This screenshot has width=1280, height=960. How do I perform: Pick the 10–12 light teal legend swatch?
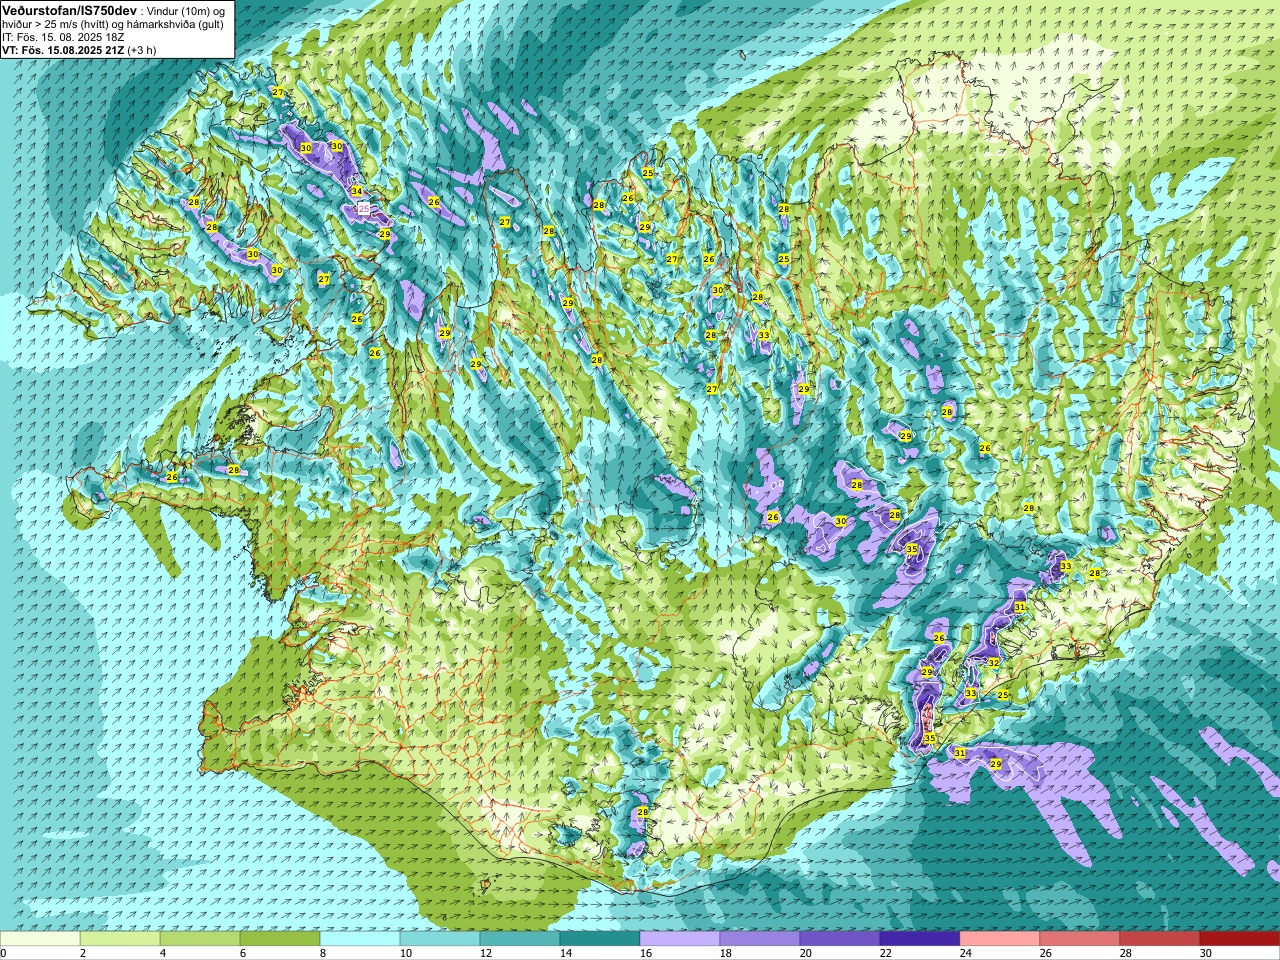click(x=440, y=939)
